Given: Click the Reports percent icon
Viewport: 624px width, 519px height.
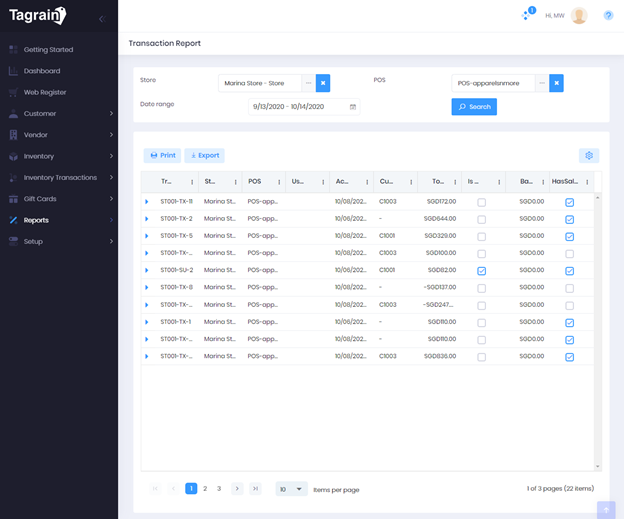Looking at the screenshot, I should pos(13,220).
